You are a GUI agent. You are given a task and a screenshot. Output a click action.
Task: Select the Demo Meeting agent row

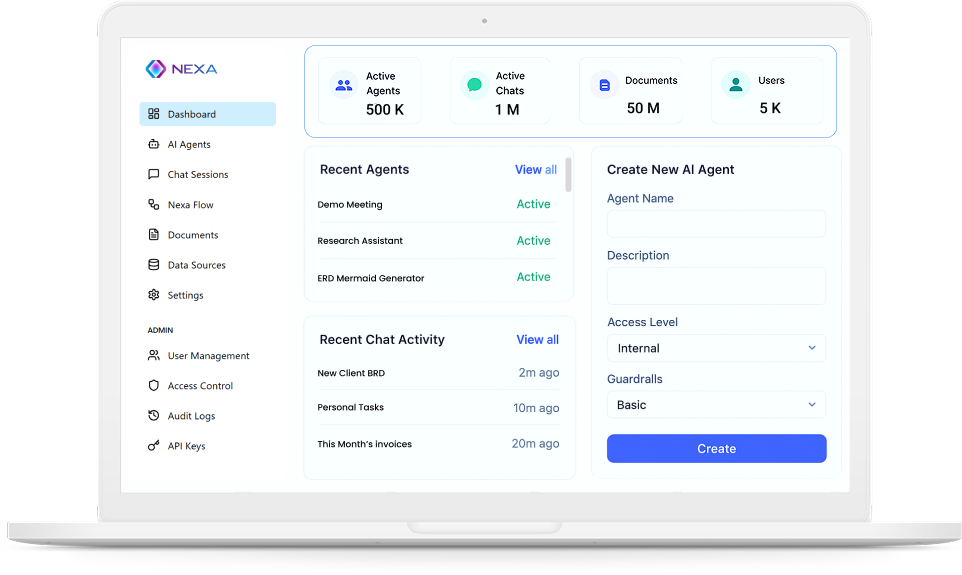coord(438,204)
